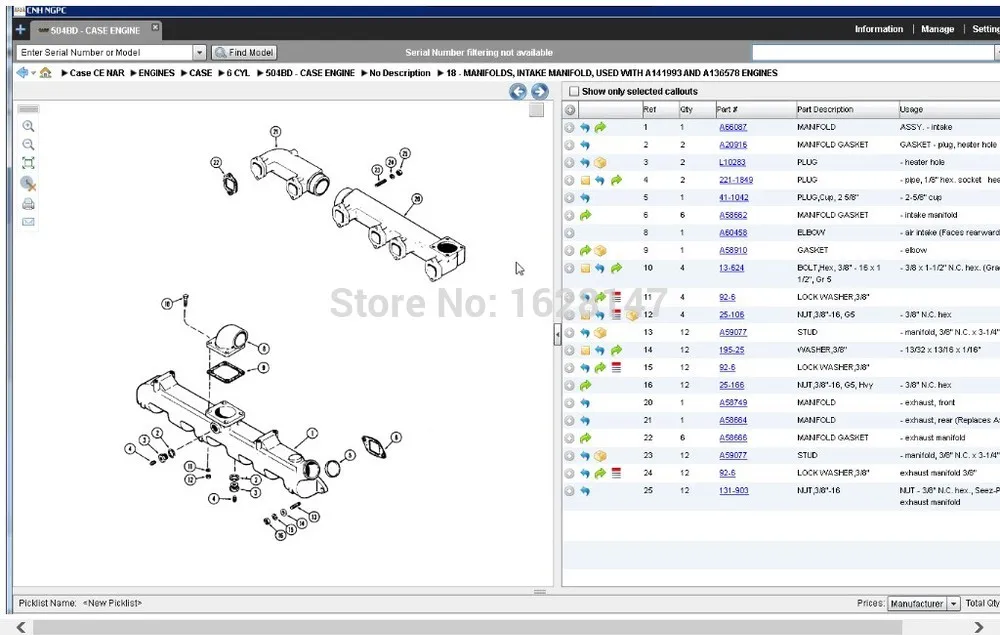This screenshot has height=635, width=1000.
Task: Open the Prices Manufacturer dropdown
Action: point(953,603)
